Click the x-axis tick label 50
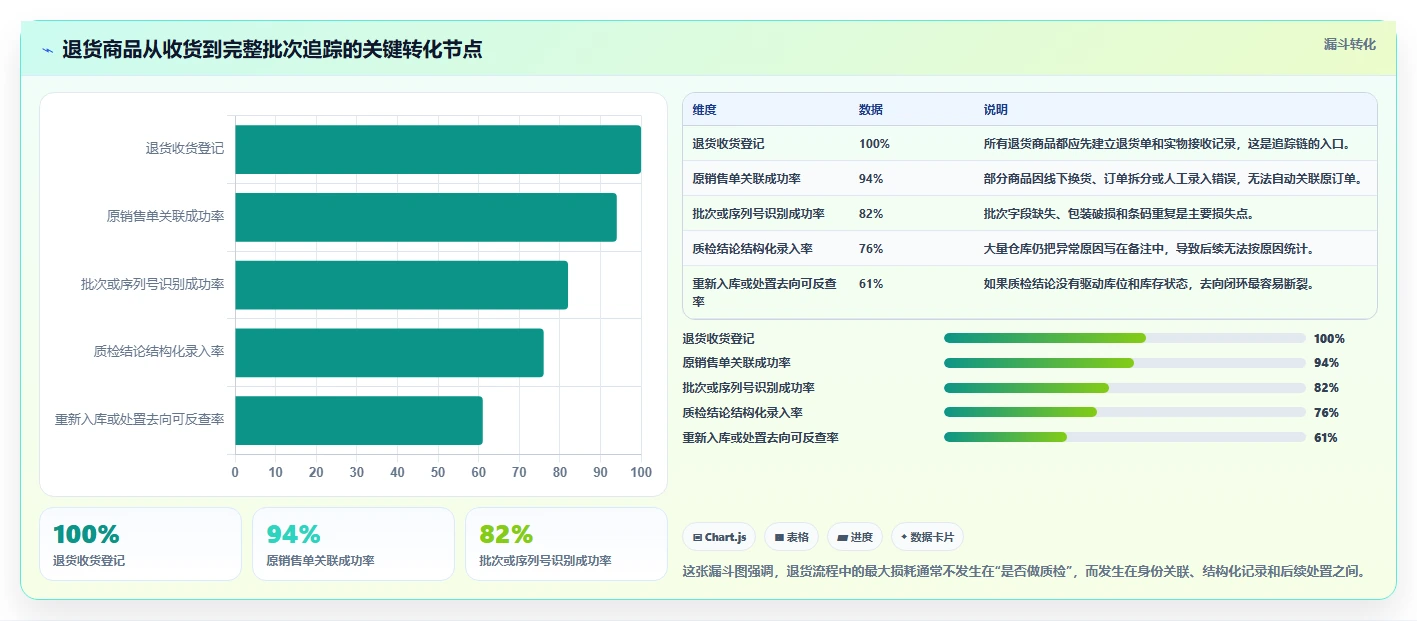 (438, 472)
